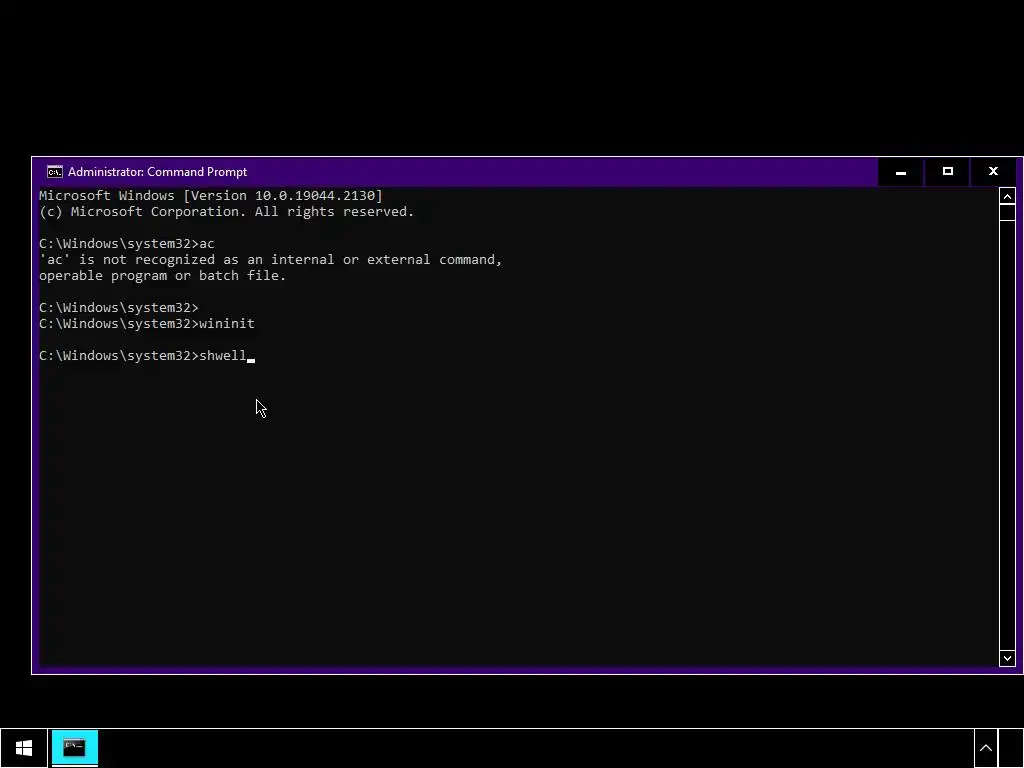Maximize the Command Prompt window

coord(948,172)
